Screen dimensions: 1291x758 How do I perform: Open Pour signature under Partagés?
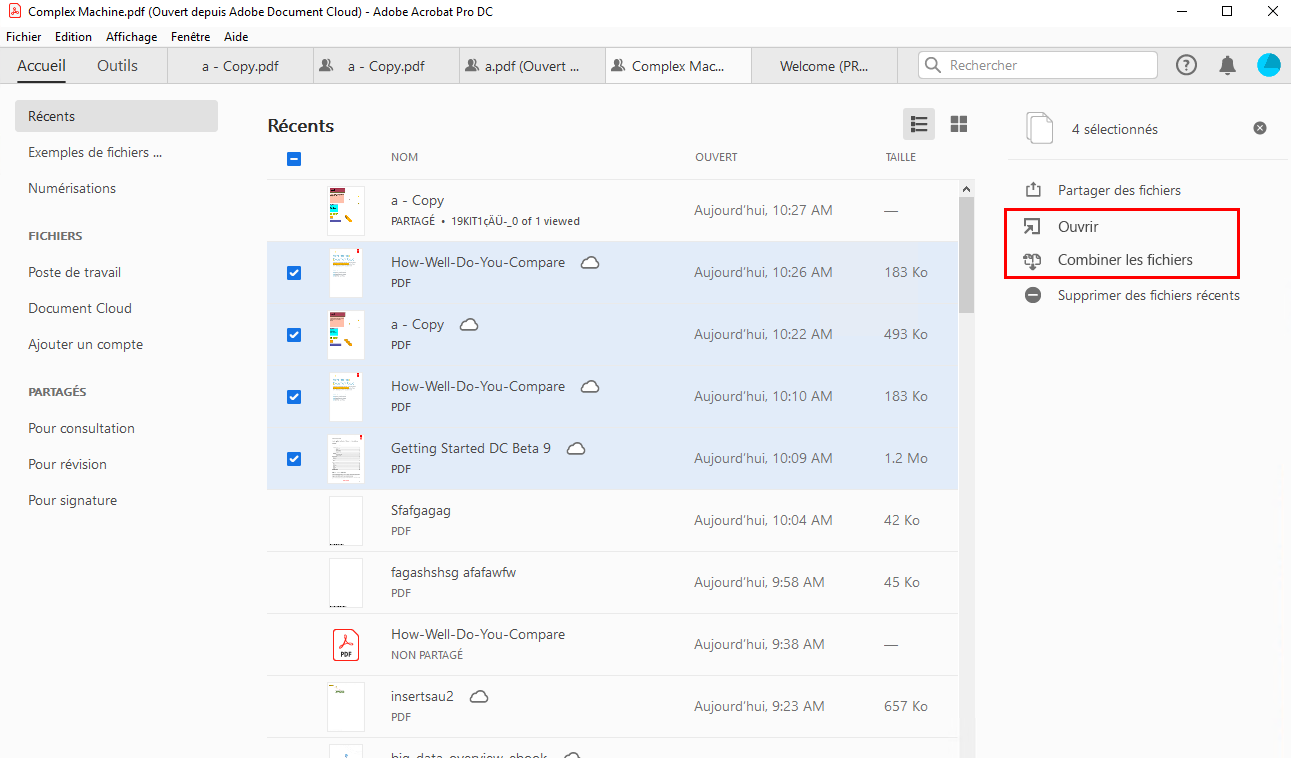point(72,500)
